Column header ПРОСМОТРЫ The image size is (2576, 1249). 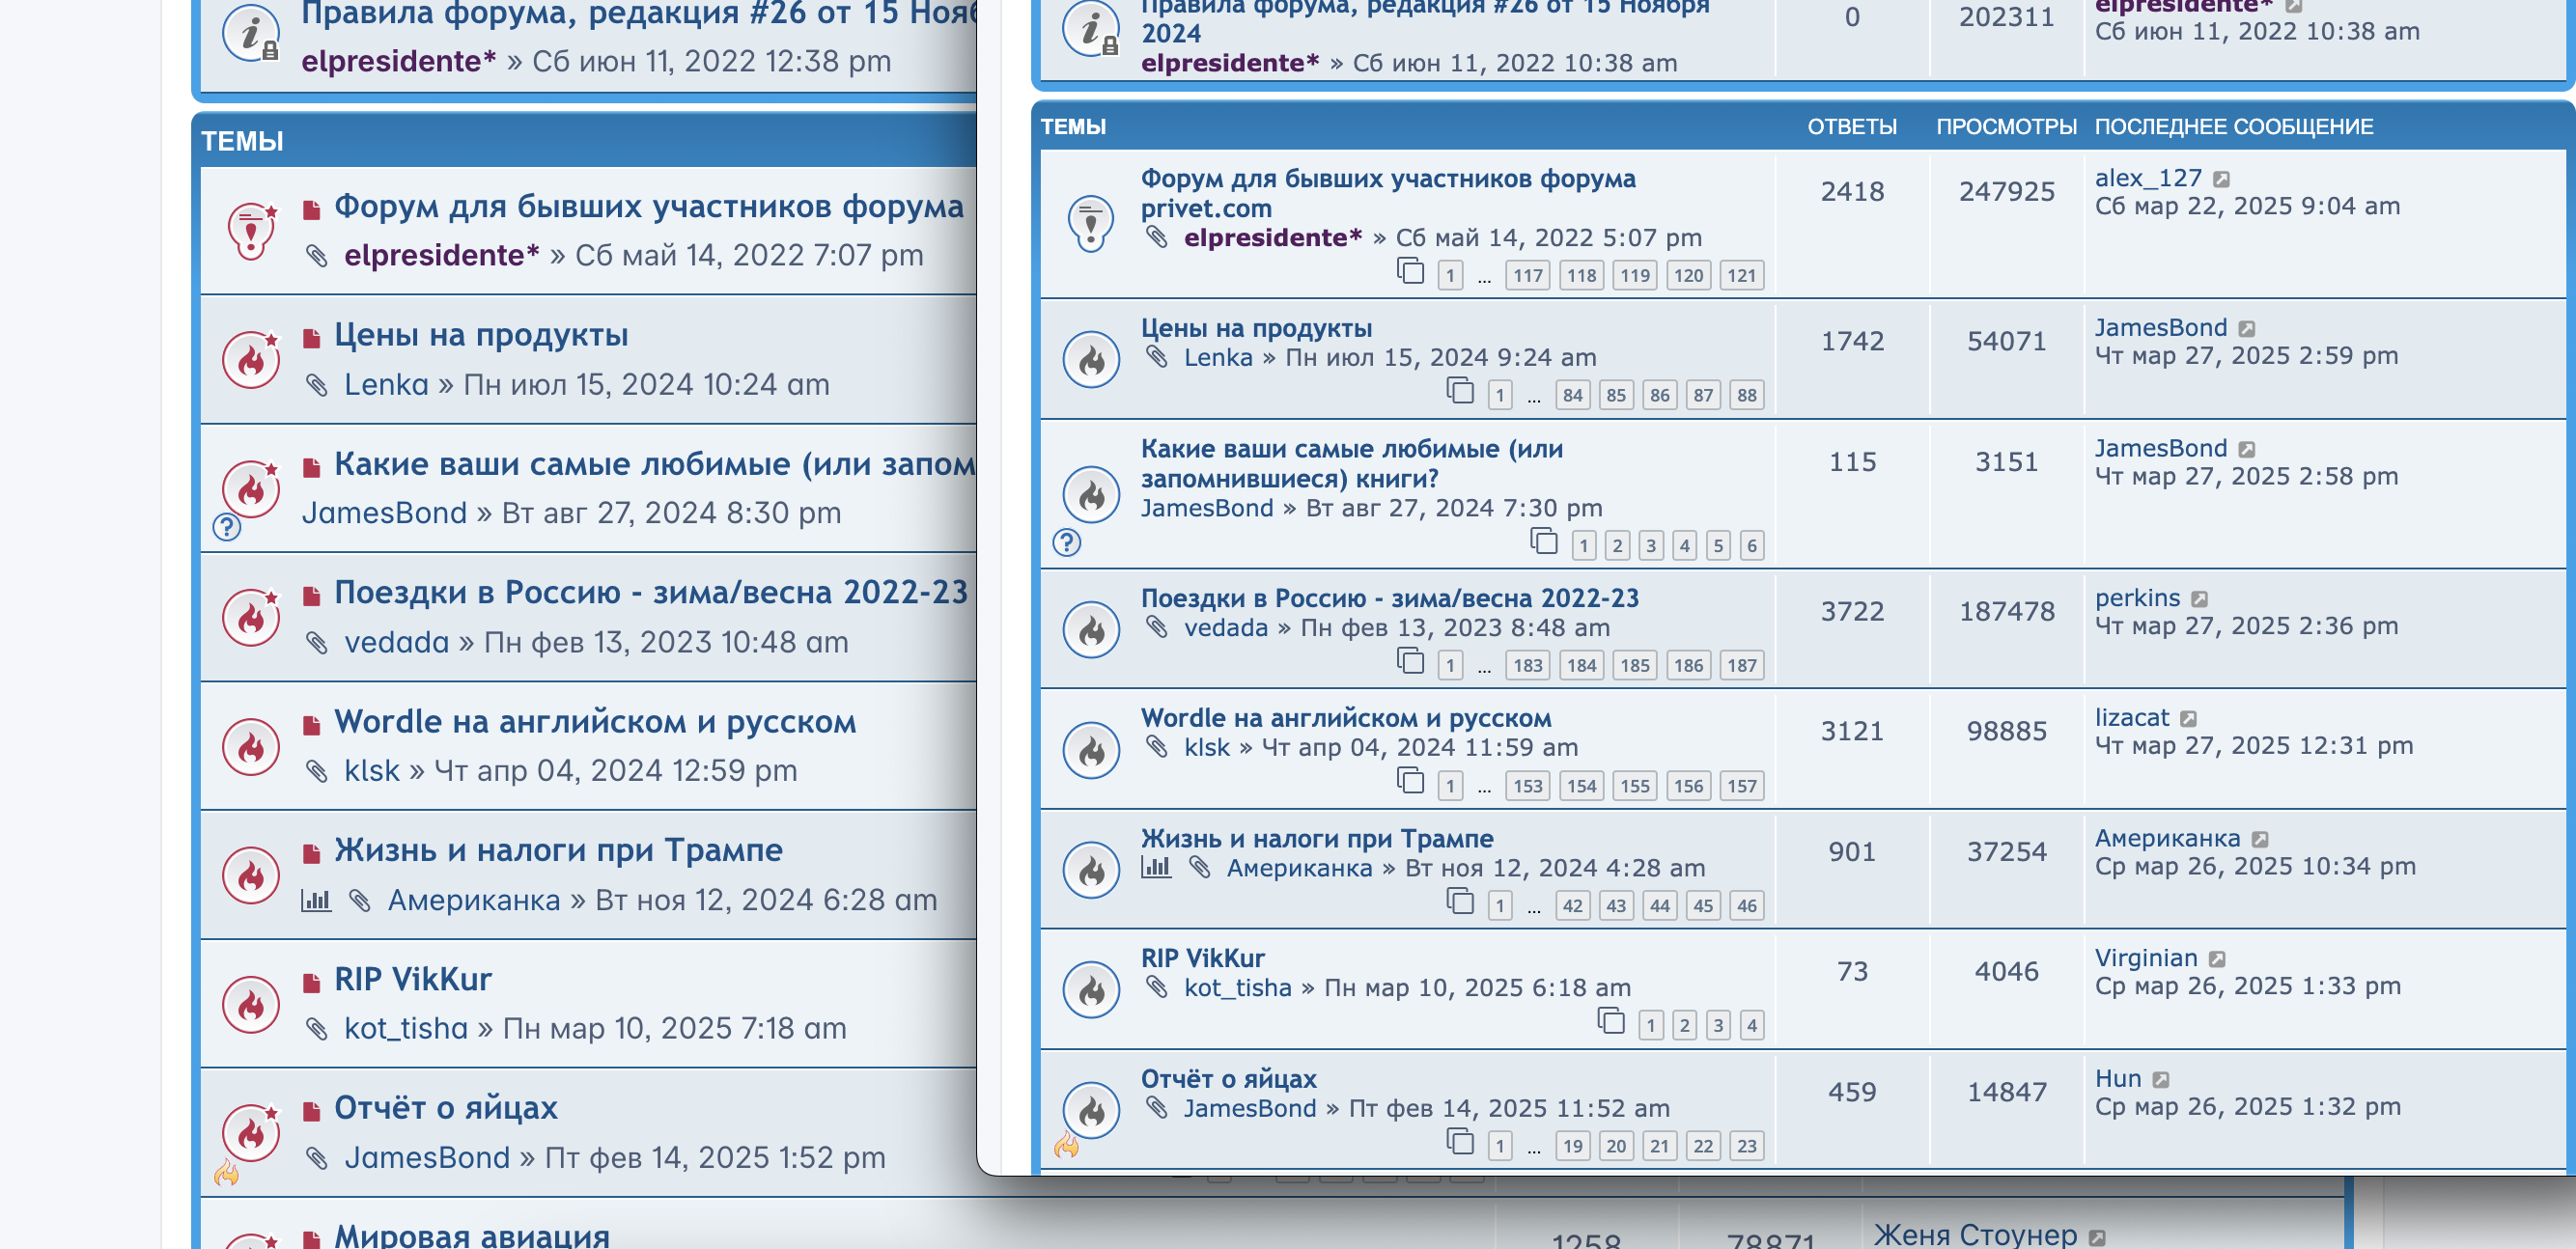coord(2006,127)
